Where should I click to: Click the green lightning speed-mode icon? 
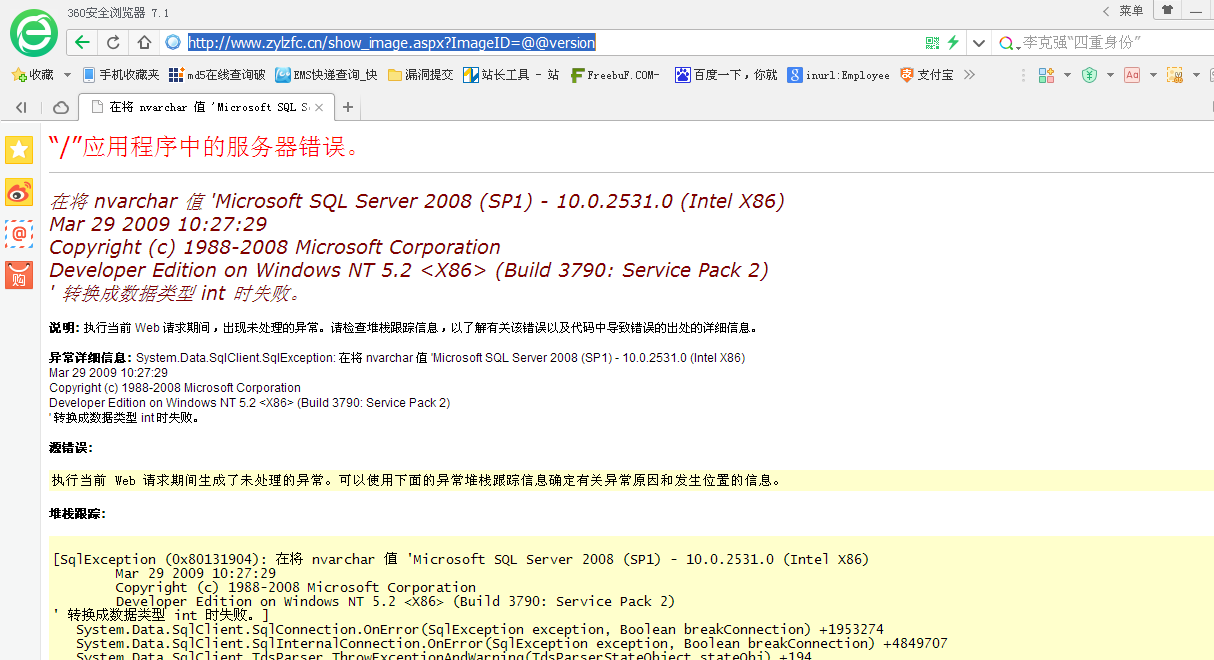click(x=953, y=42)
